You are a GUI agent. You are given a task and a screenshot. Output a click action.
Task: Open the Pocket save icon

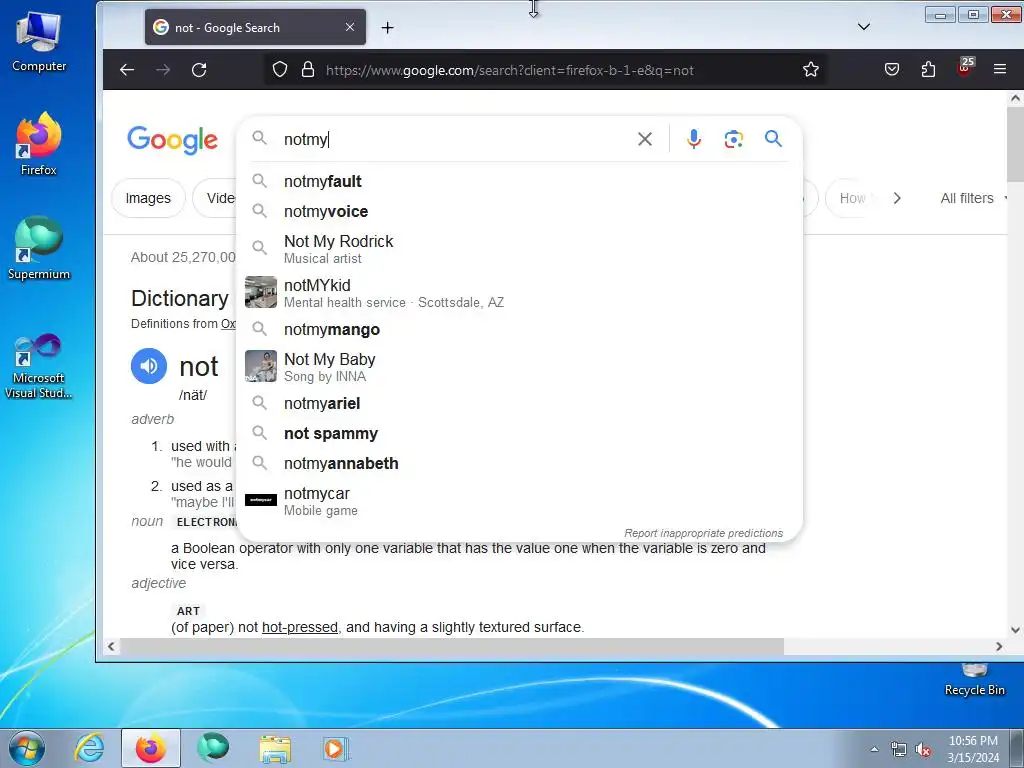891,69
